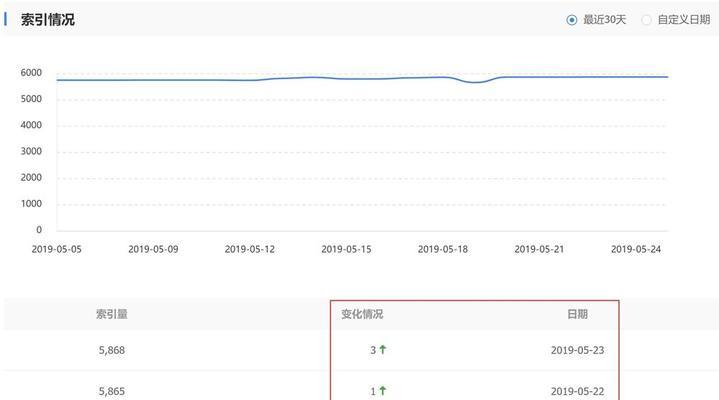Click the 2019-05-21 x-axis label
Image resolution: width=719 pixels, height=400 pixels.
pos(539,249)
